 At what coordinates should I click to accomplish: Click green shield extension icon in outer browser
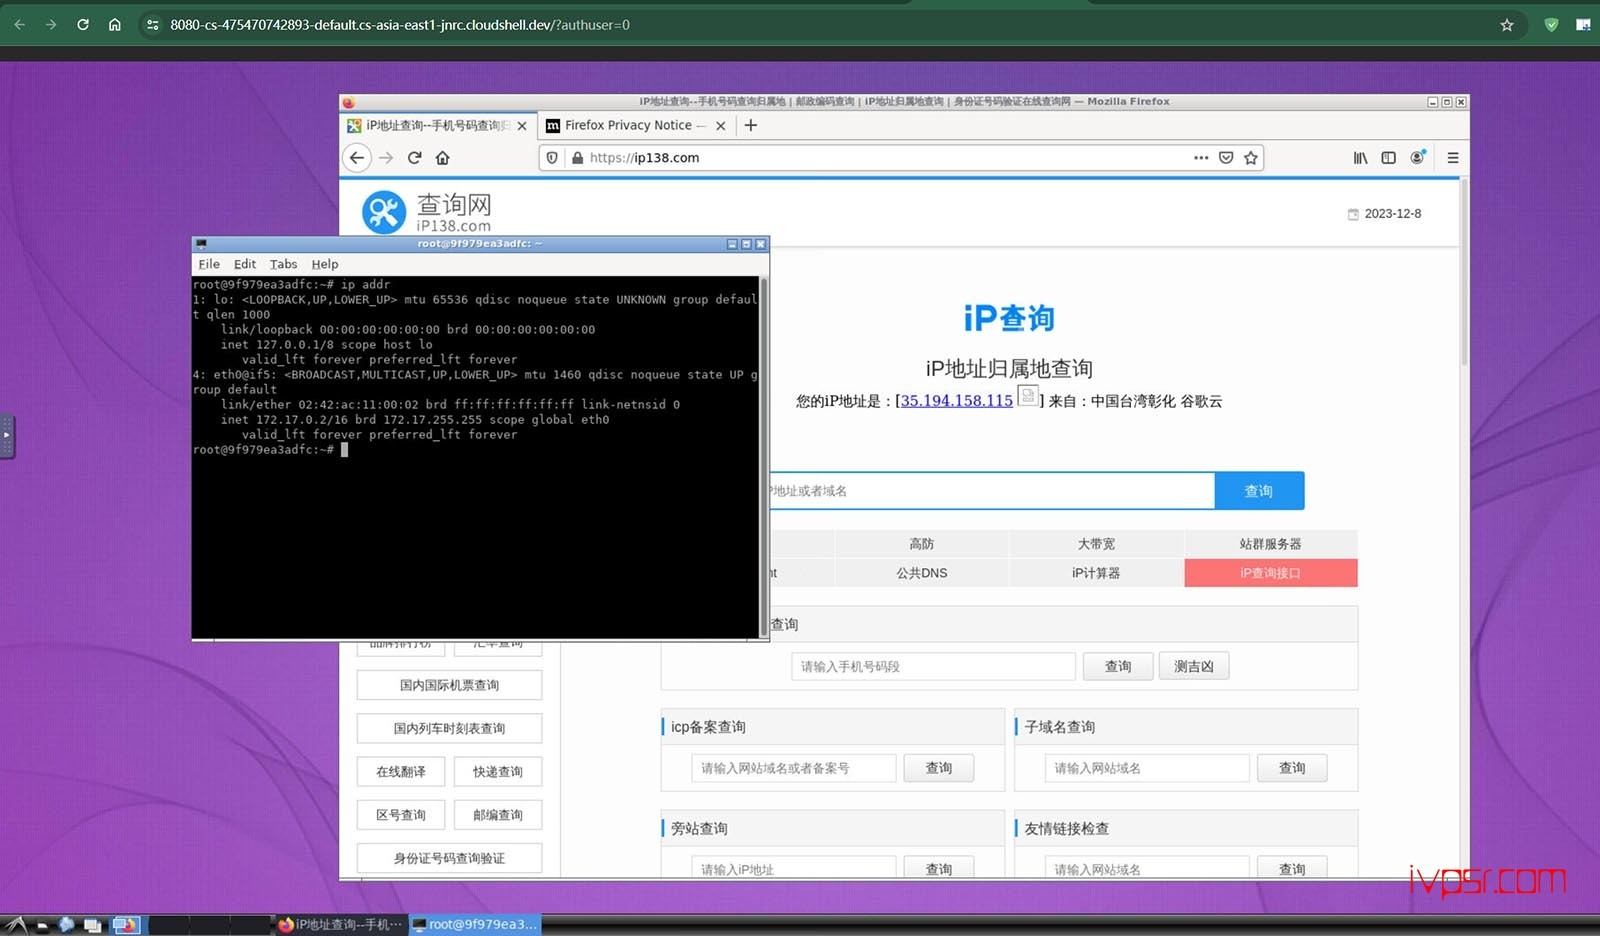click(1551, 25)
